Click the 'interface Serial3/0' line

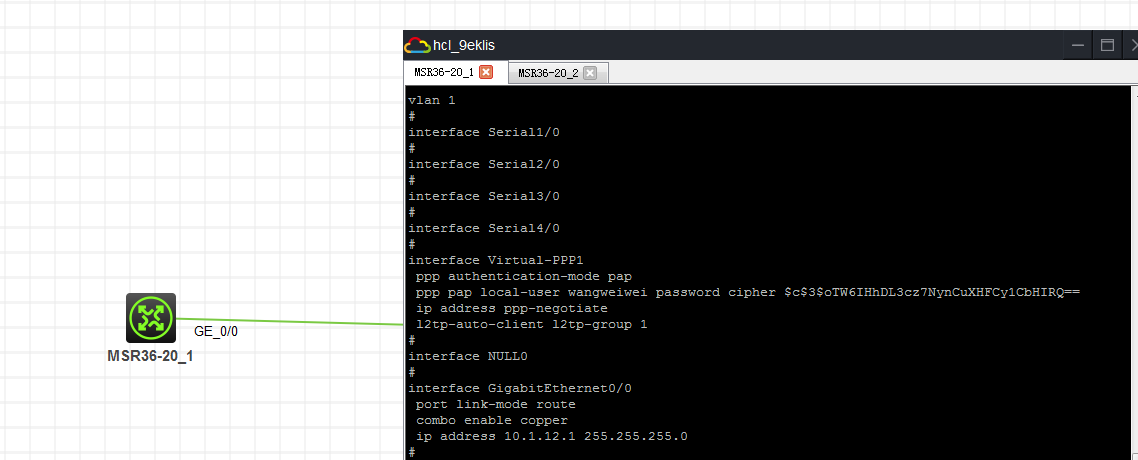484,196
